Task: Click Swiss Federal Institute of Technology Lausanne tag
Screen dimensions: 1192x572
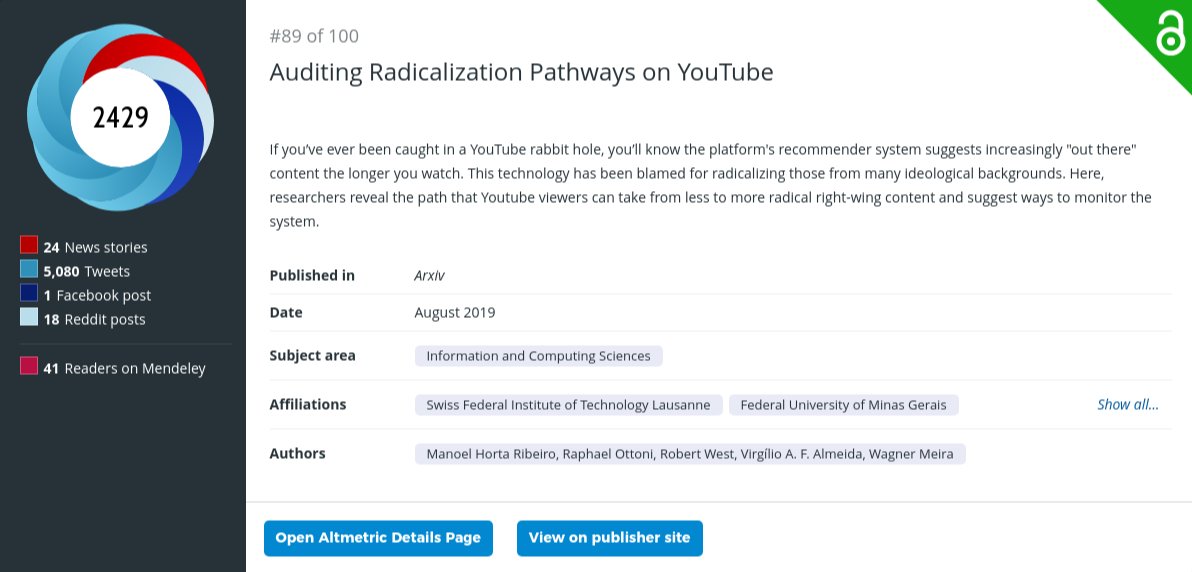Action: (x=568, y=405)
